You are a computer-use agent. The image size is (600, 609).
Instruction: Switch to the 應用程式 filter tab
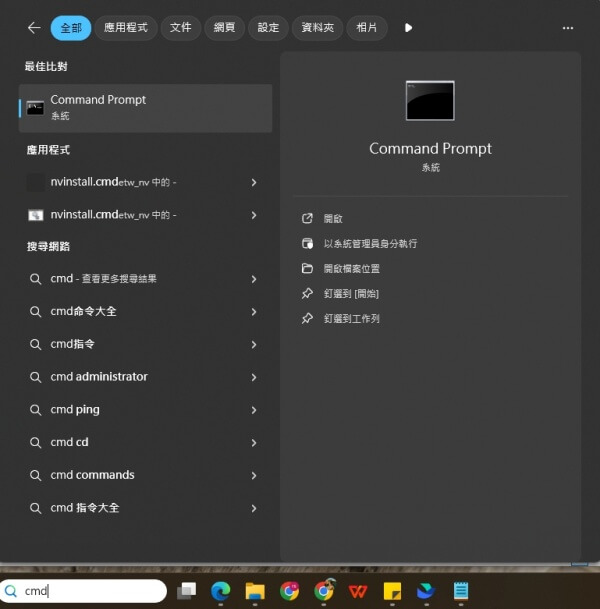pos(126,28)
